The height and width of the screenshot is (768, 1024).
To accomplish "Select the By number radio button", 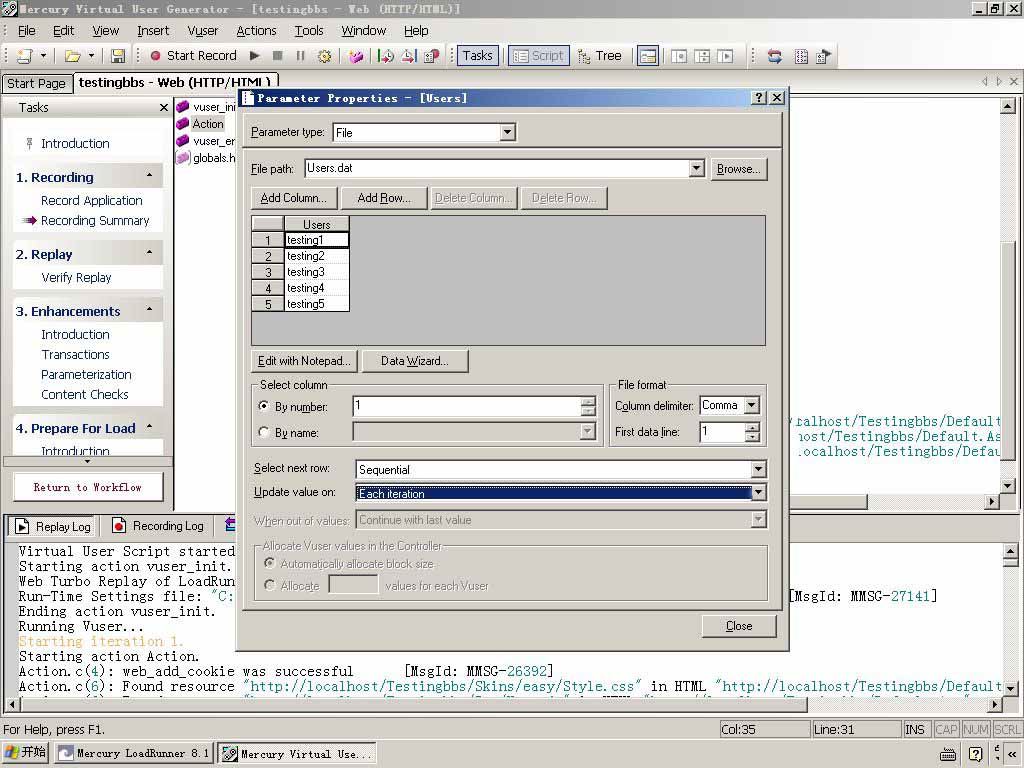I will 264,406.
